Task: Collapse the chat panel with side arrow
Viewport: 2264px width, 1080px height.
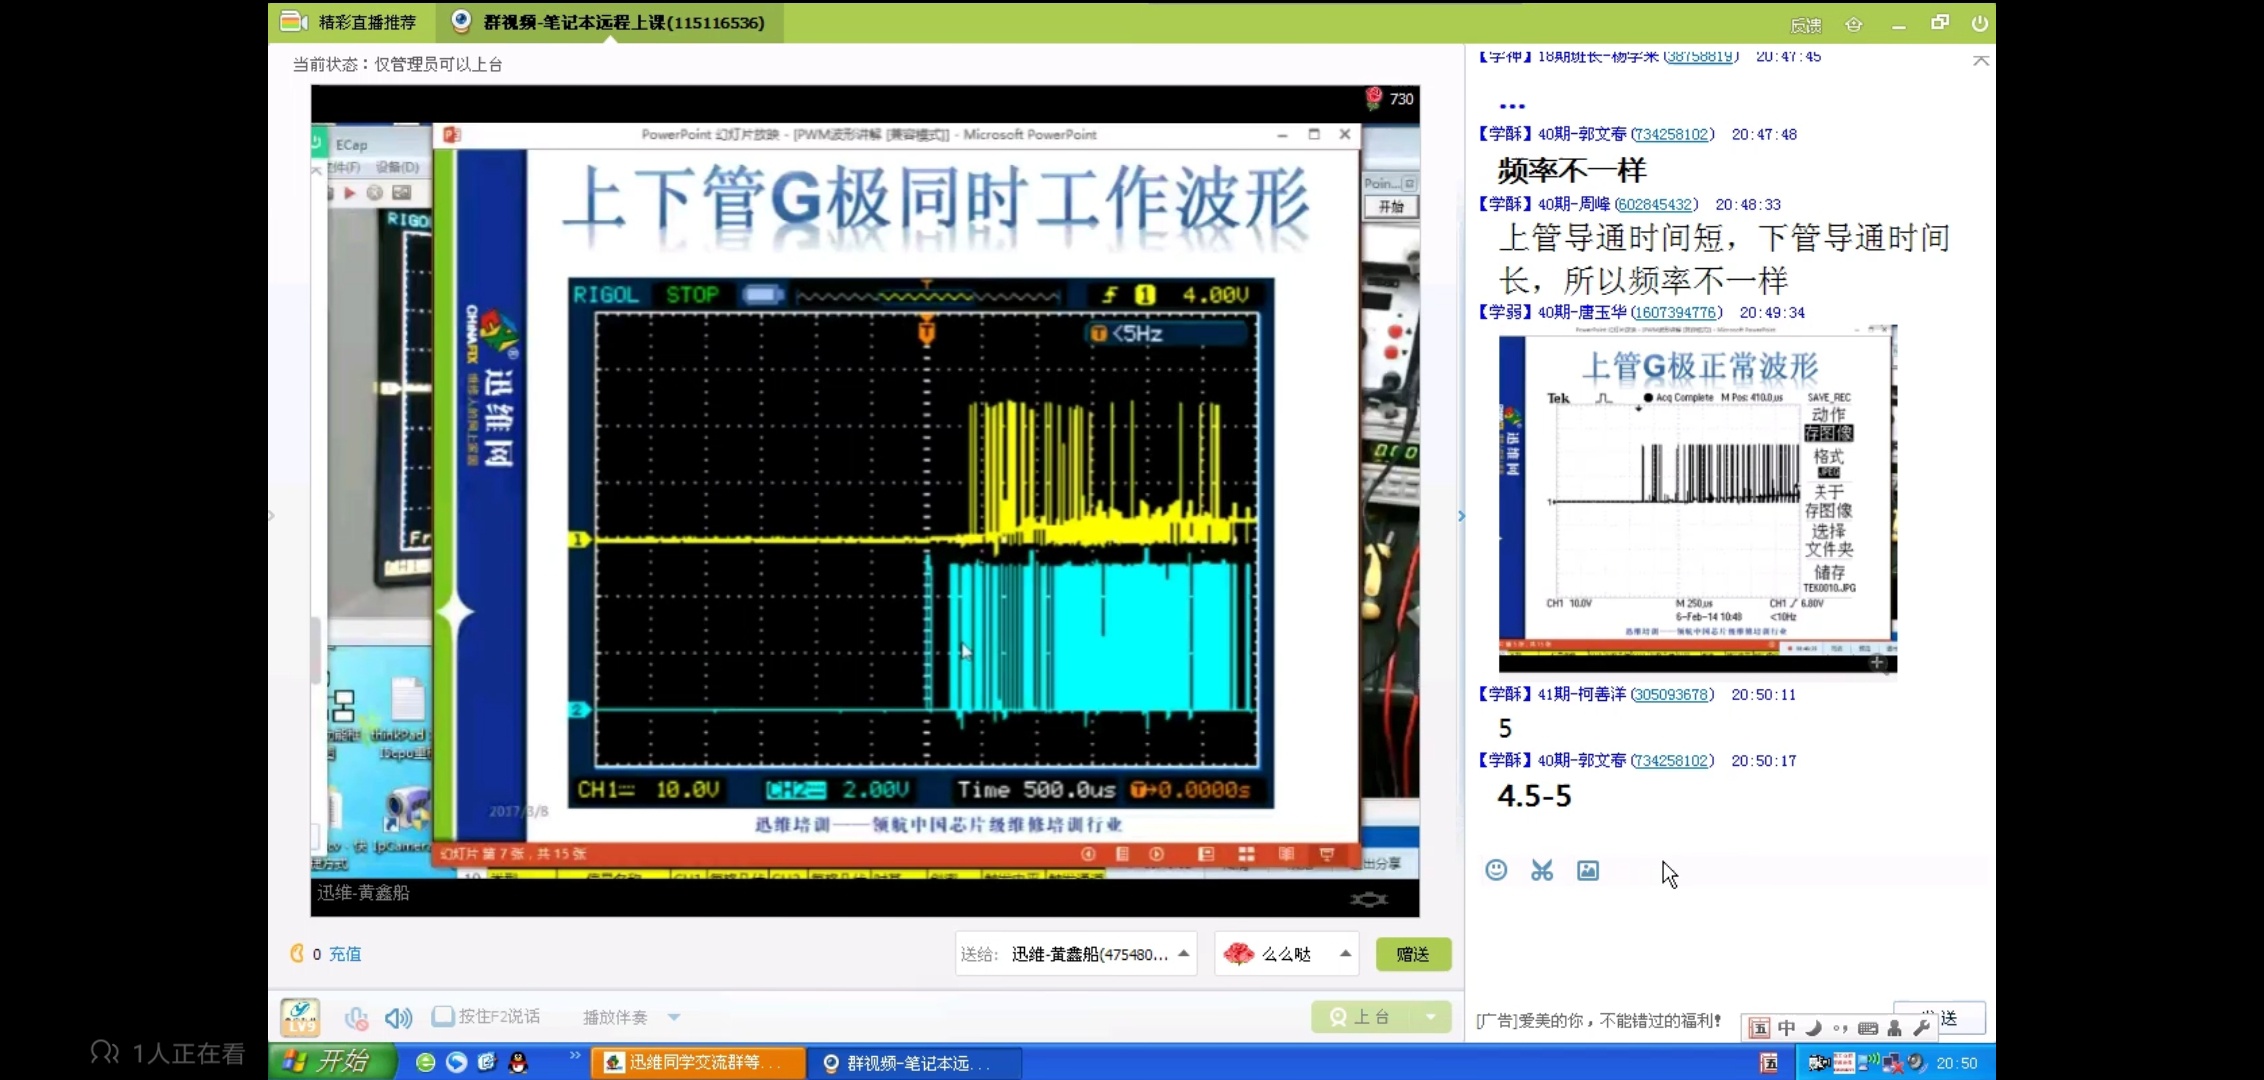Action: pos(1461,516)
